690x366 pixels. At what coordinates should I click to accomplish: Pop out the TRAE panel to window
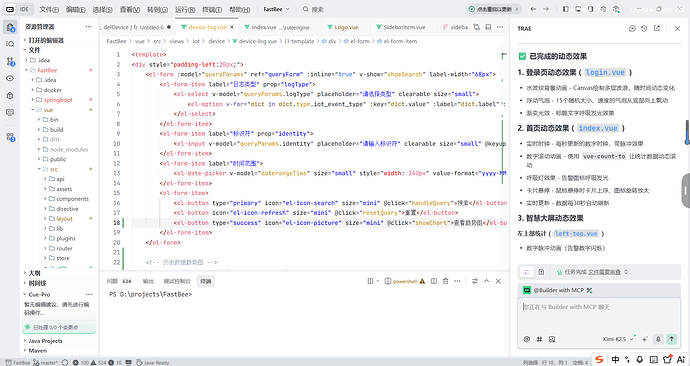click(x=657, y=28)
